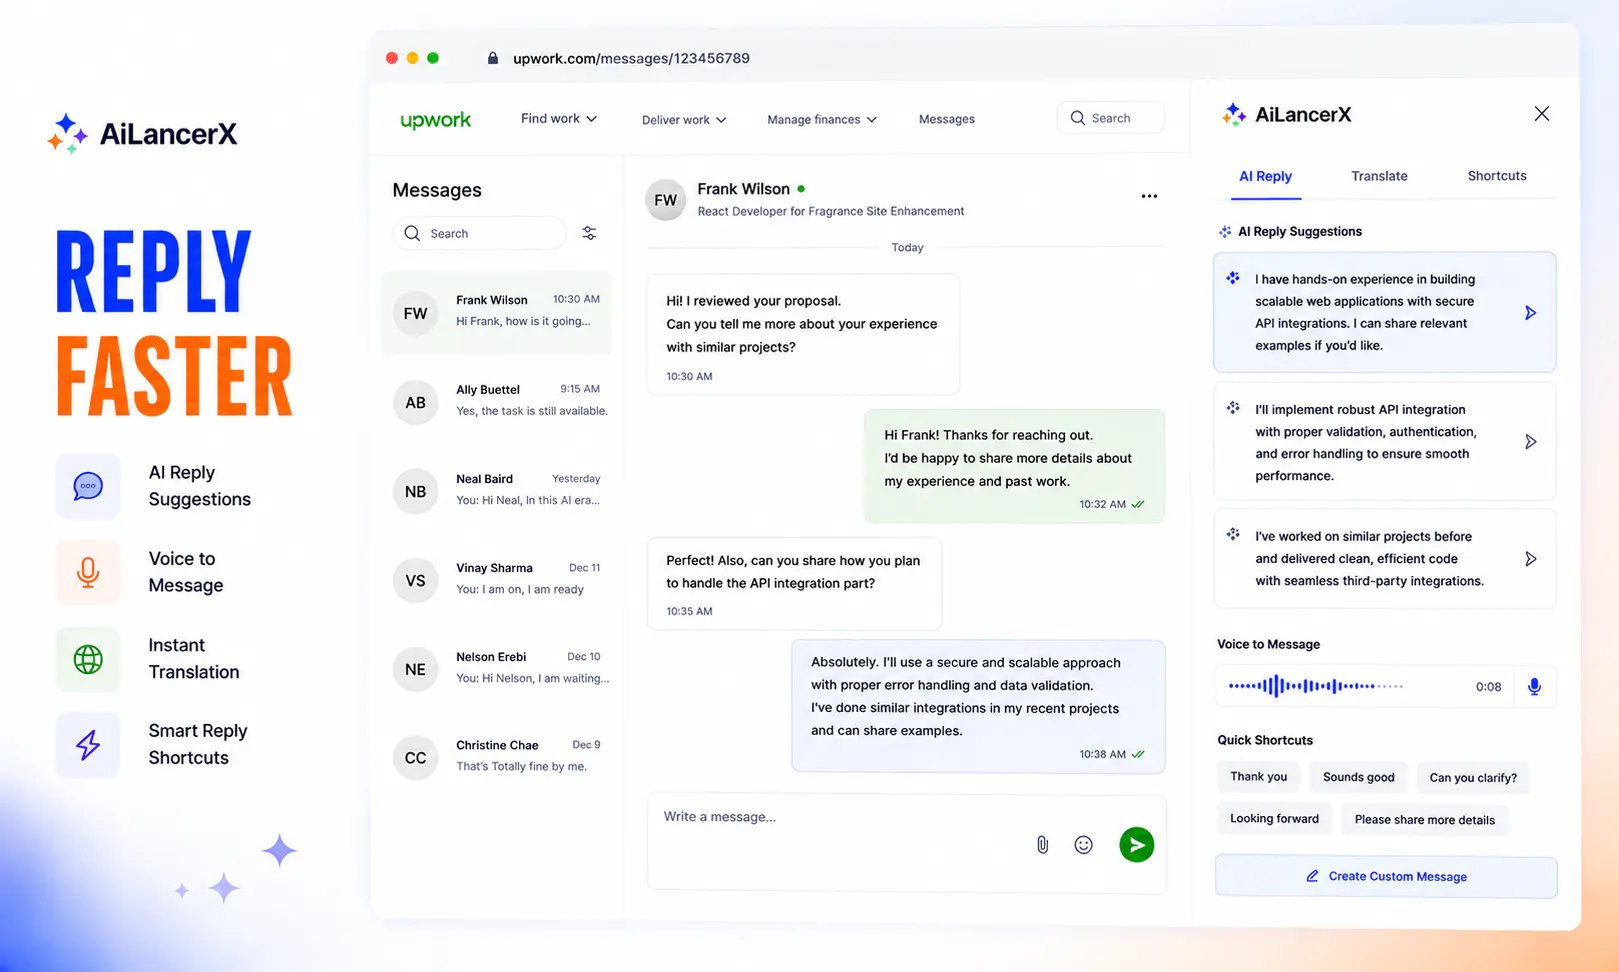Open the emoji picker

pyautogui.click(x=1083, y=845)
